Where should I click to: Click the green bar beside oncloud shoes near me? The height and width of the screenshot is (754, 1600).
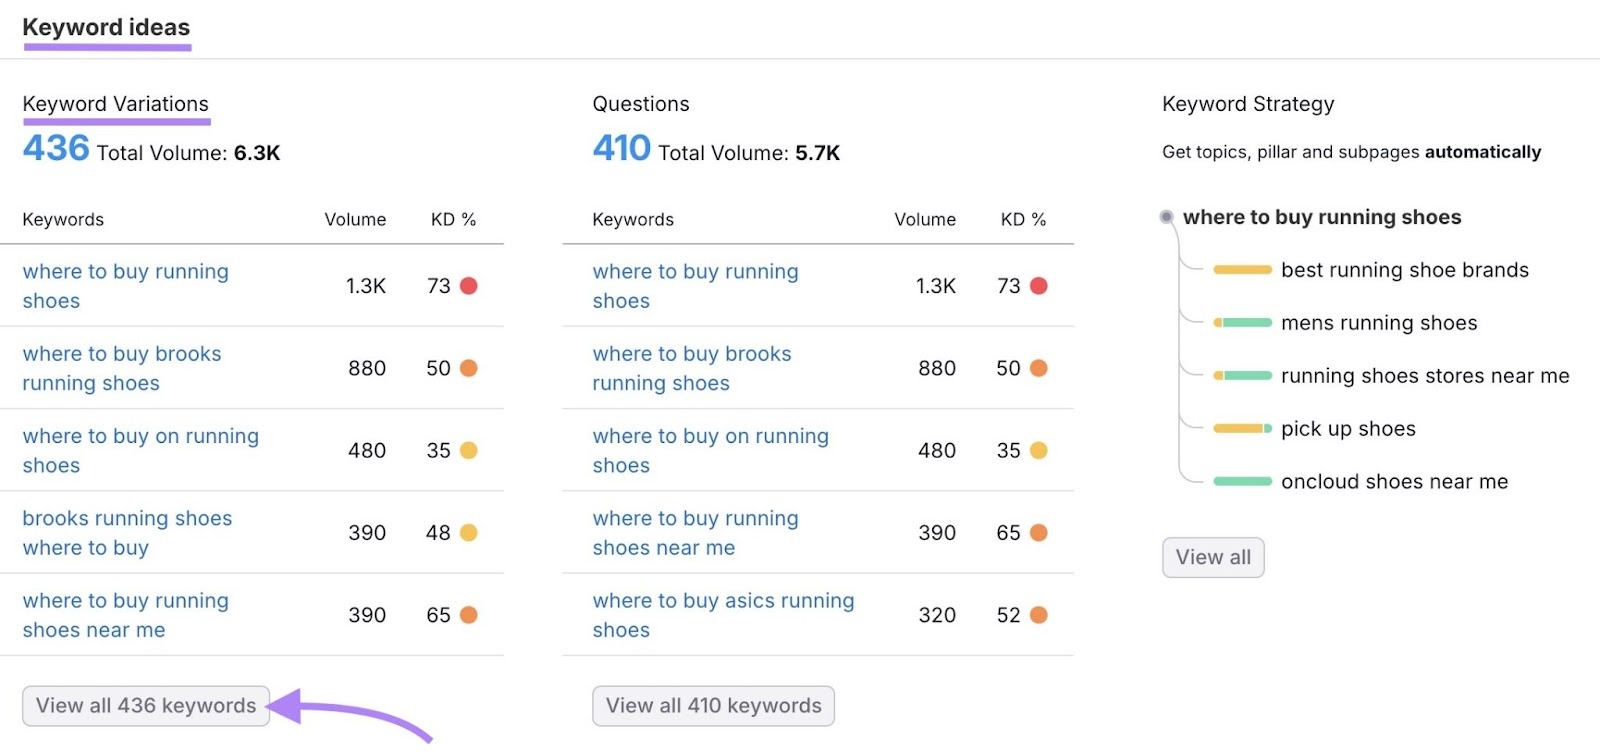tap(1242, 482)
